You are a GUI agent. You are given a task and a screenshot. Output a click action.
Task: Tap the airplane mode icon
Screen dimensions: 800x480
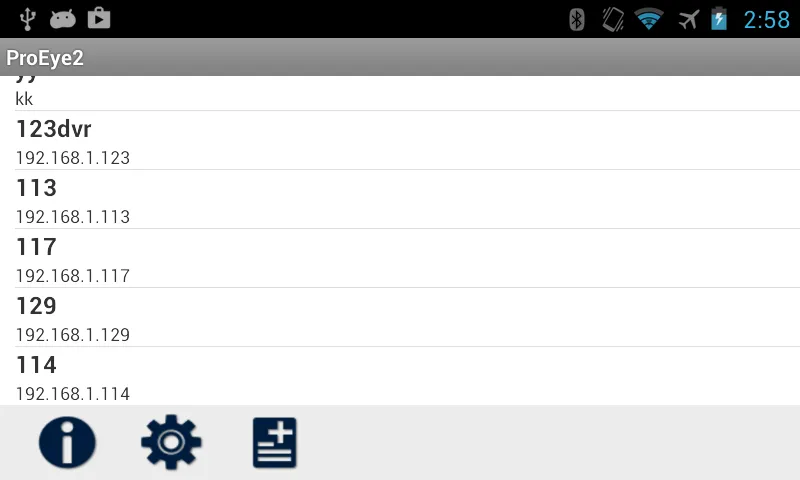[688, 20]
